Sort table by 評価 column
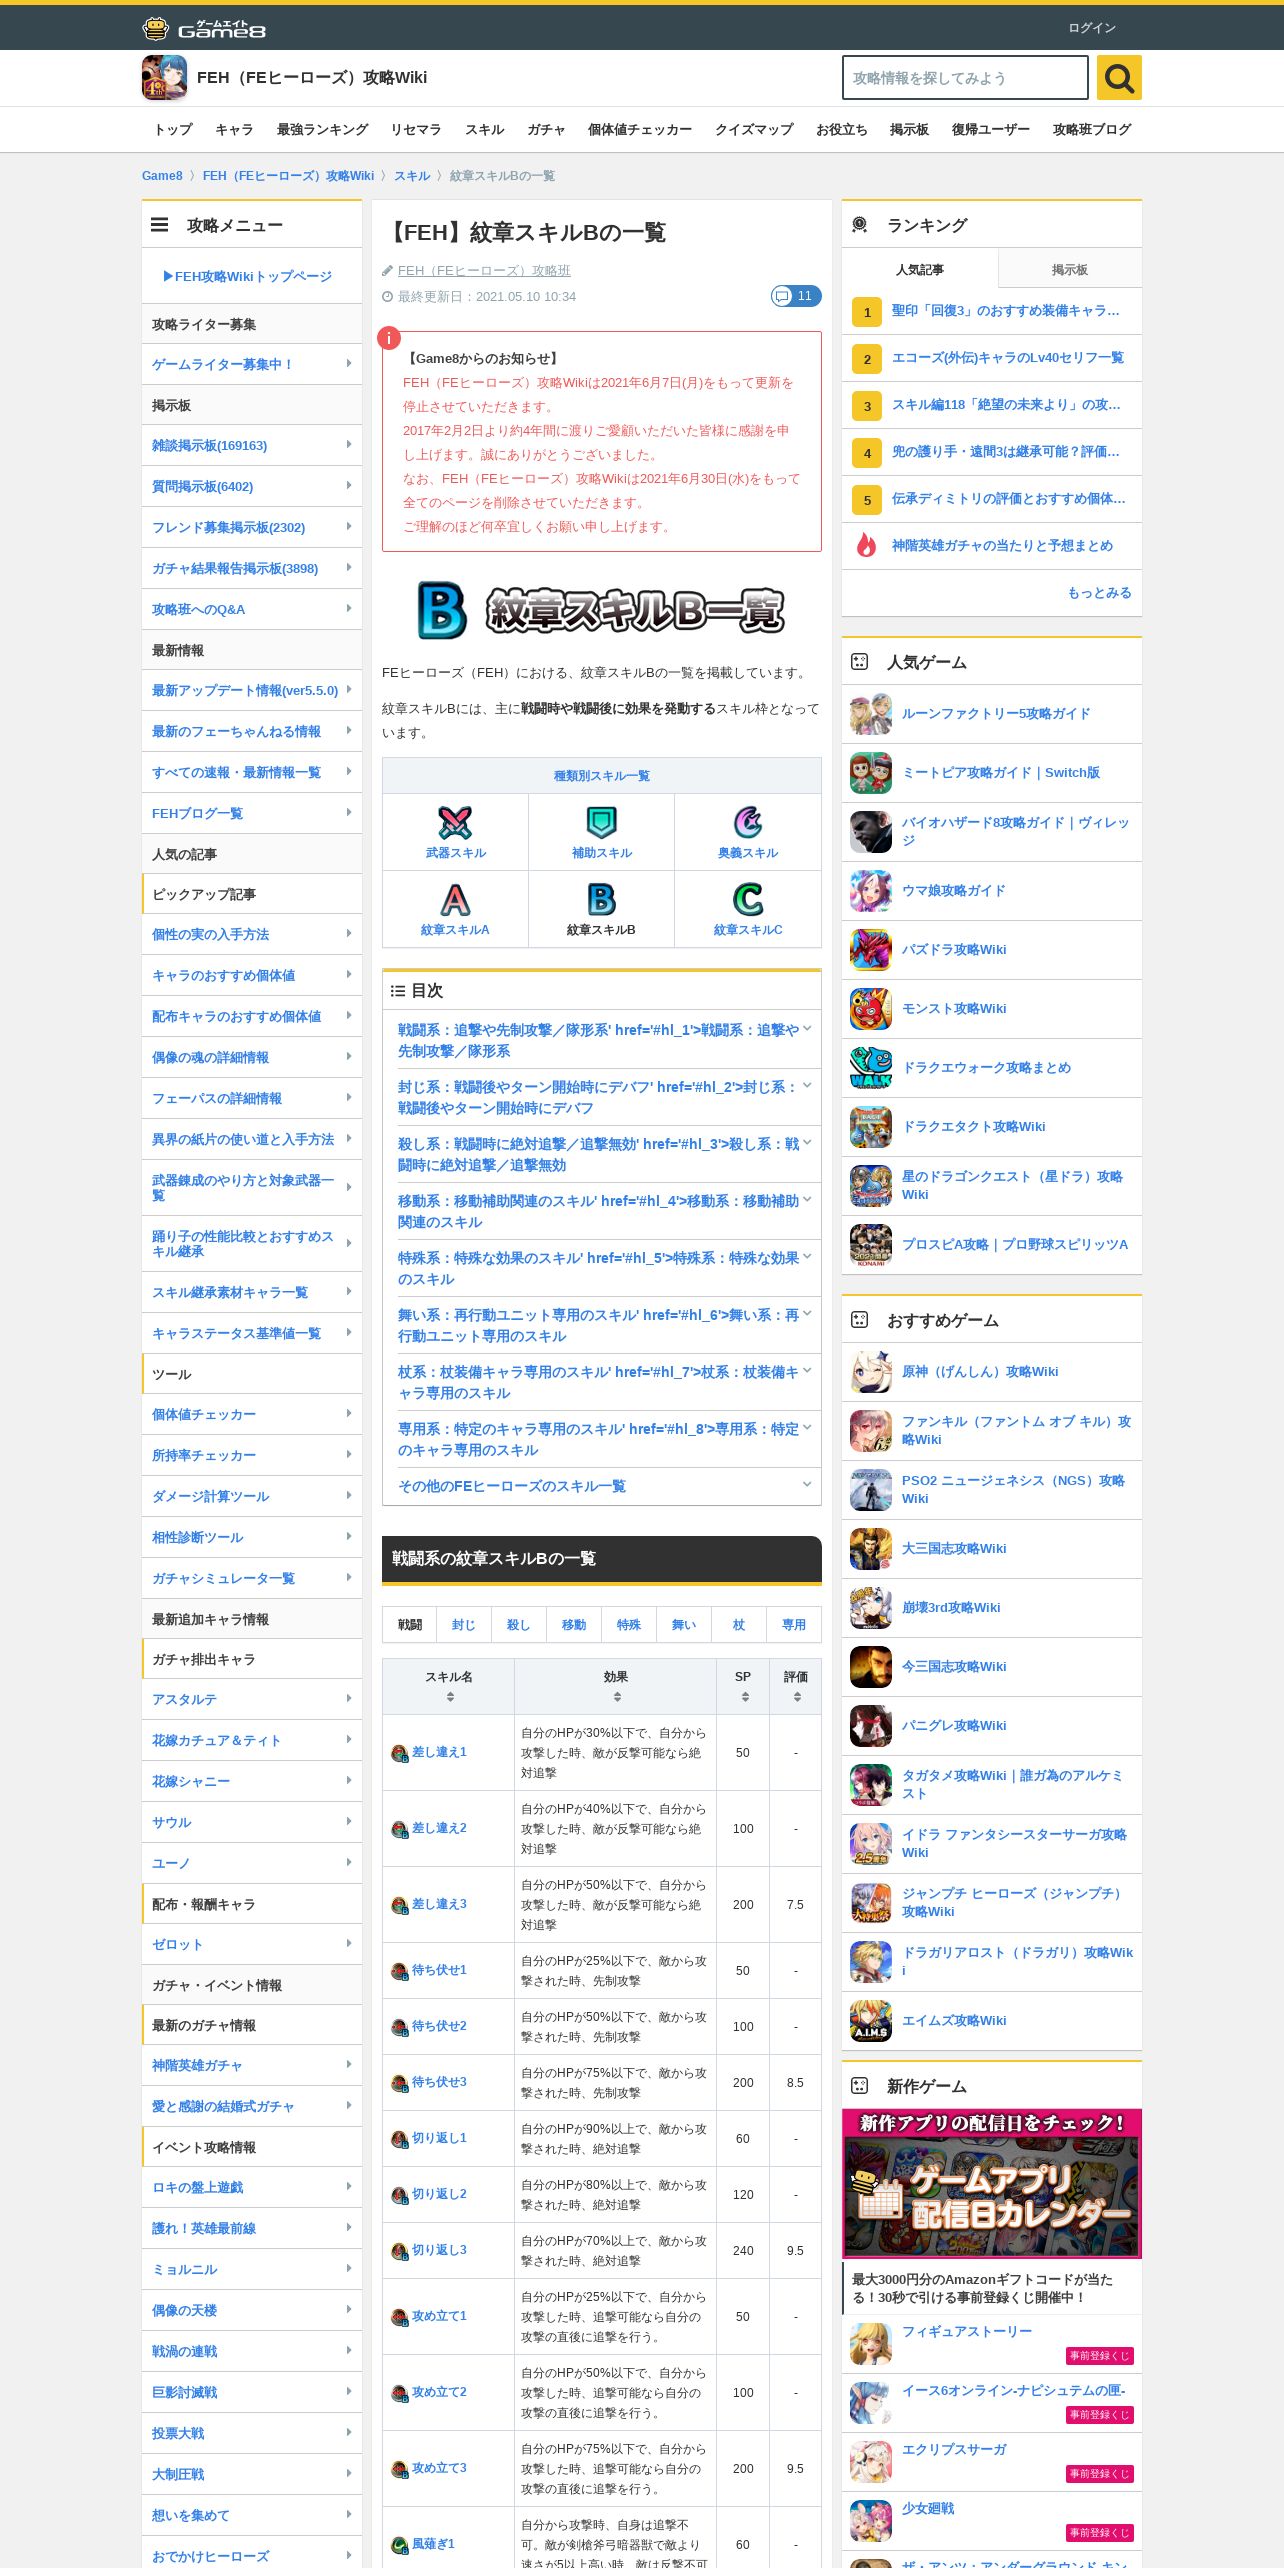Image resolution: width=1284 pixels, height=2568 pixels. tap(796, 1686)
